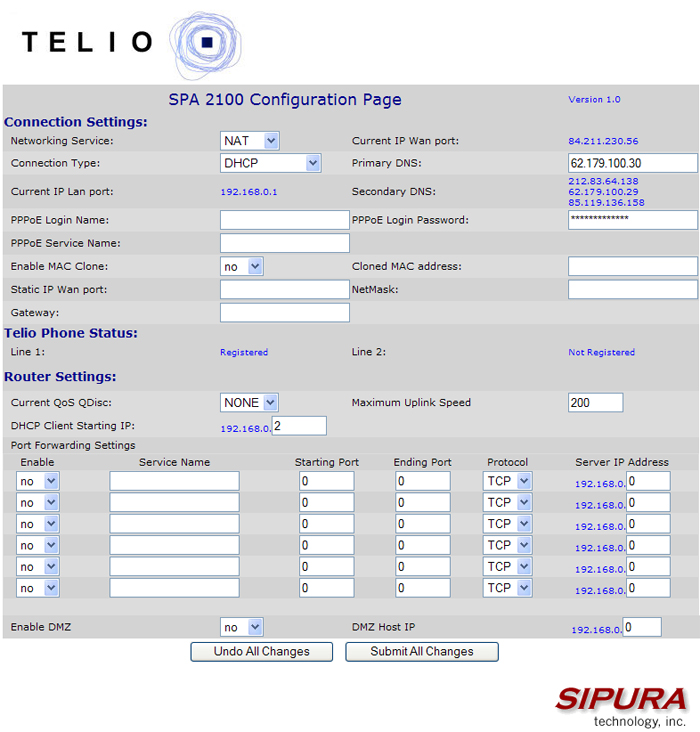The image size is (700, 732).
Task: Click second row Service Name field
Action: click(175, 502)
